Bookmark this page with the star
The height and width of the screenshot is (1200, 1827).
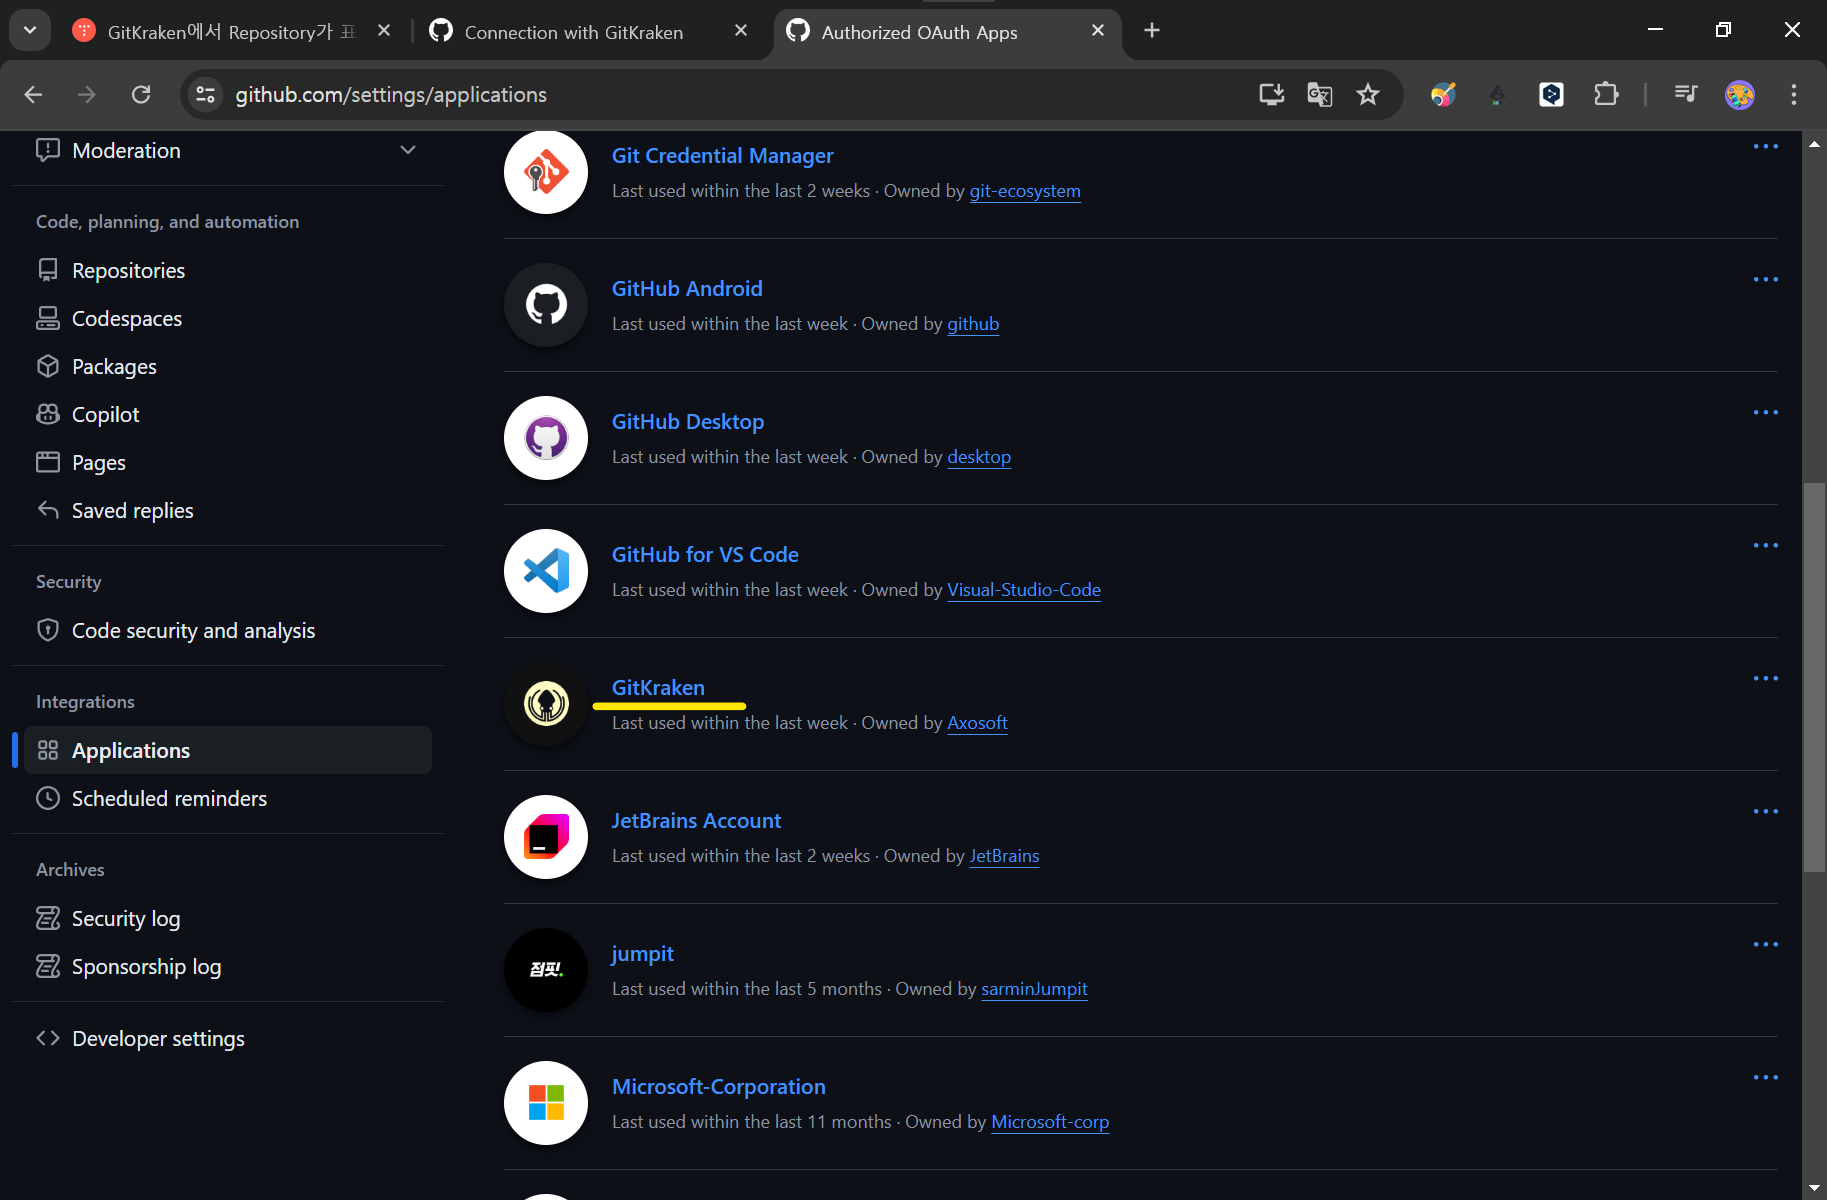pyautogui.click(x=1368, y=94)
